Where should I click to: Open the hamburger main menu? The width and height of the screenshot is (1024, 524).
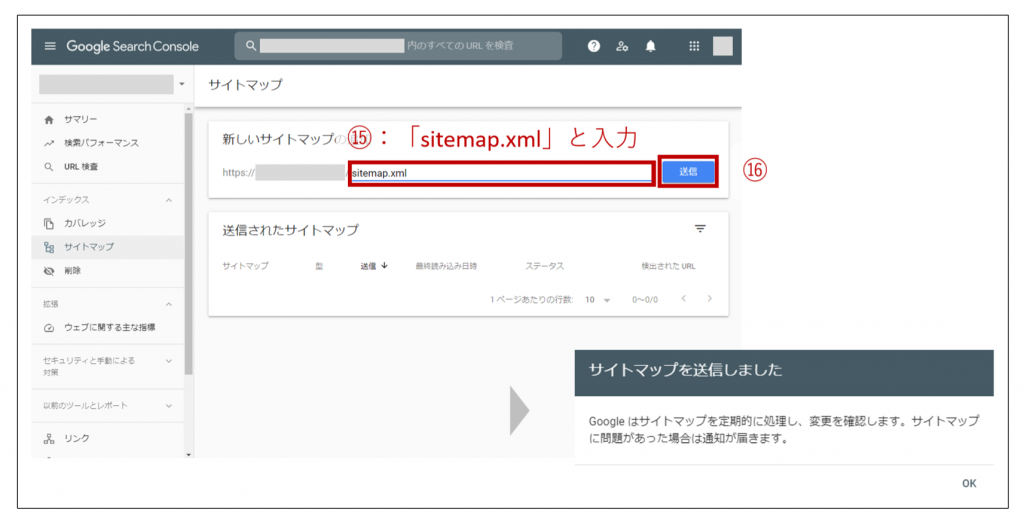50,46
